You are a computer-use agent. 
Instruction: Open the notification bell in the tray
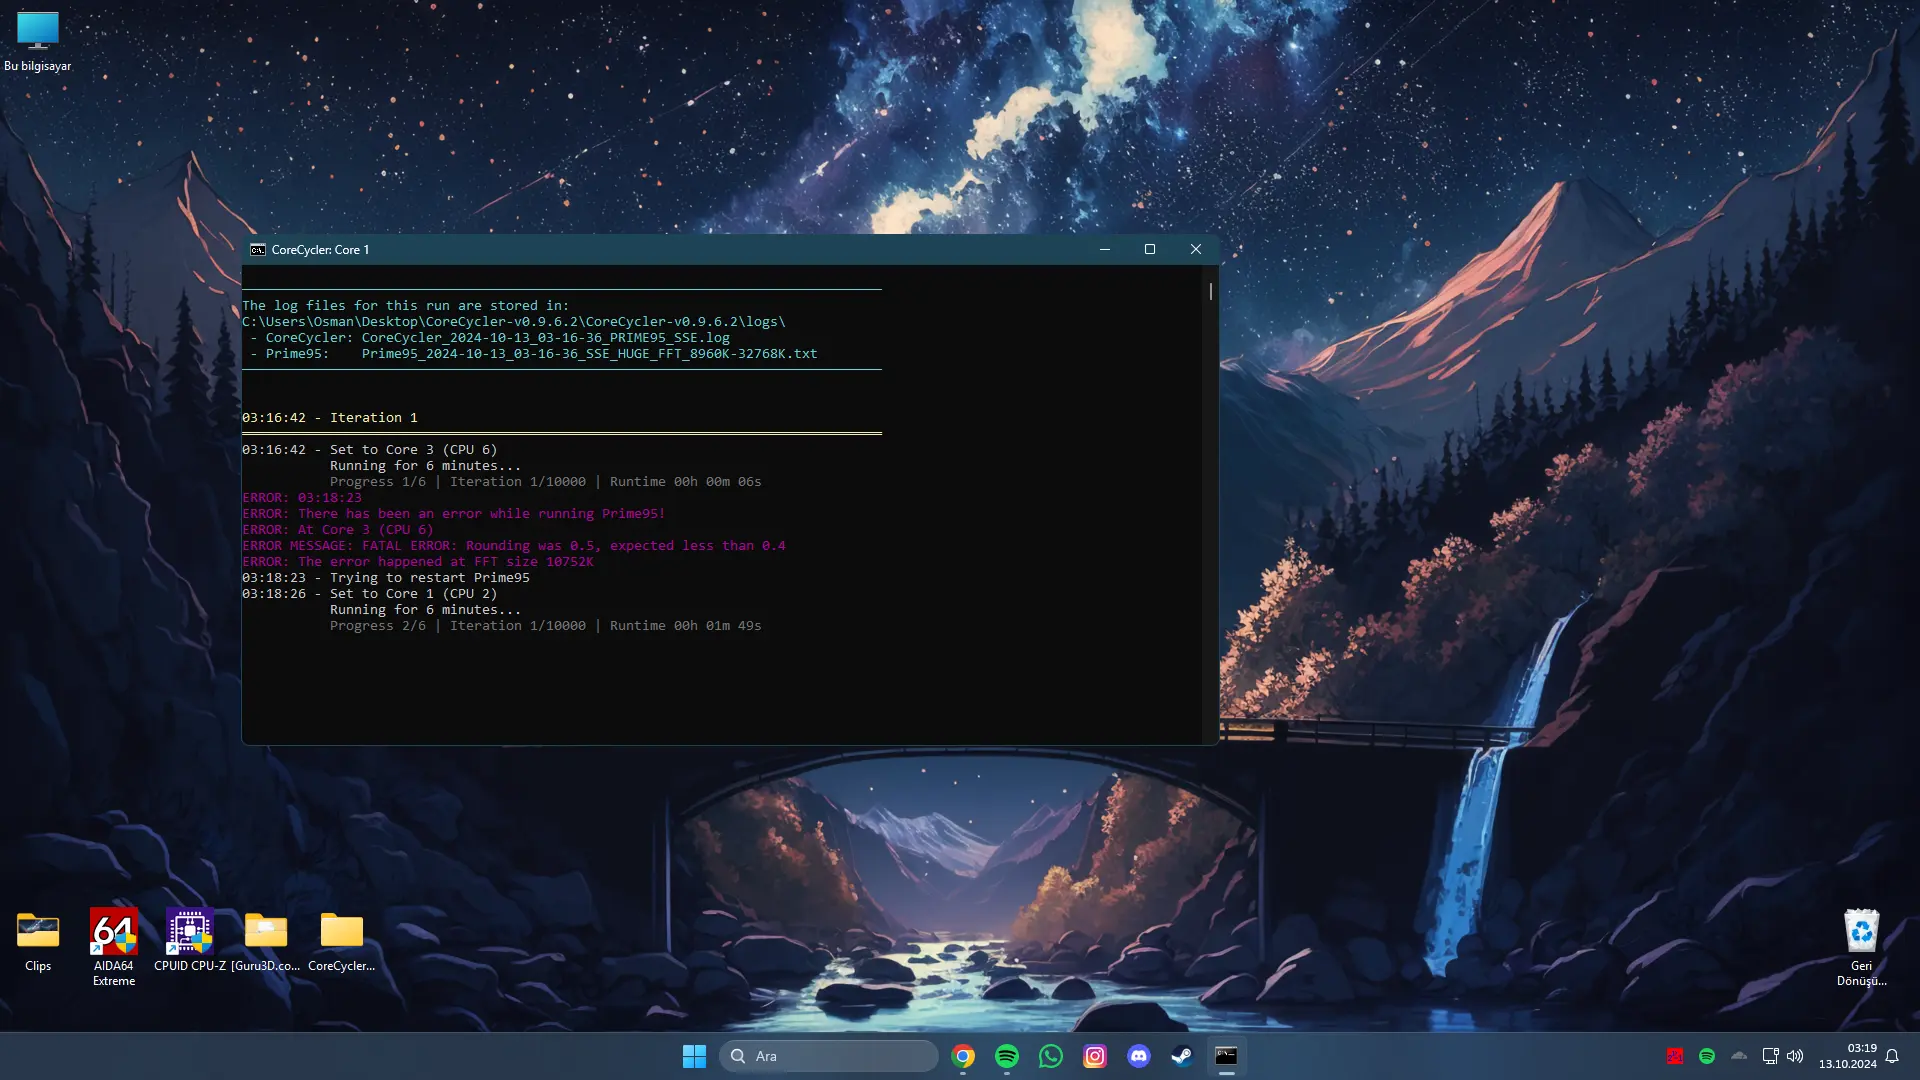[1892, 1056]
